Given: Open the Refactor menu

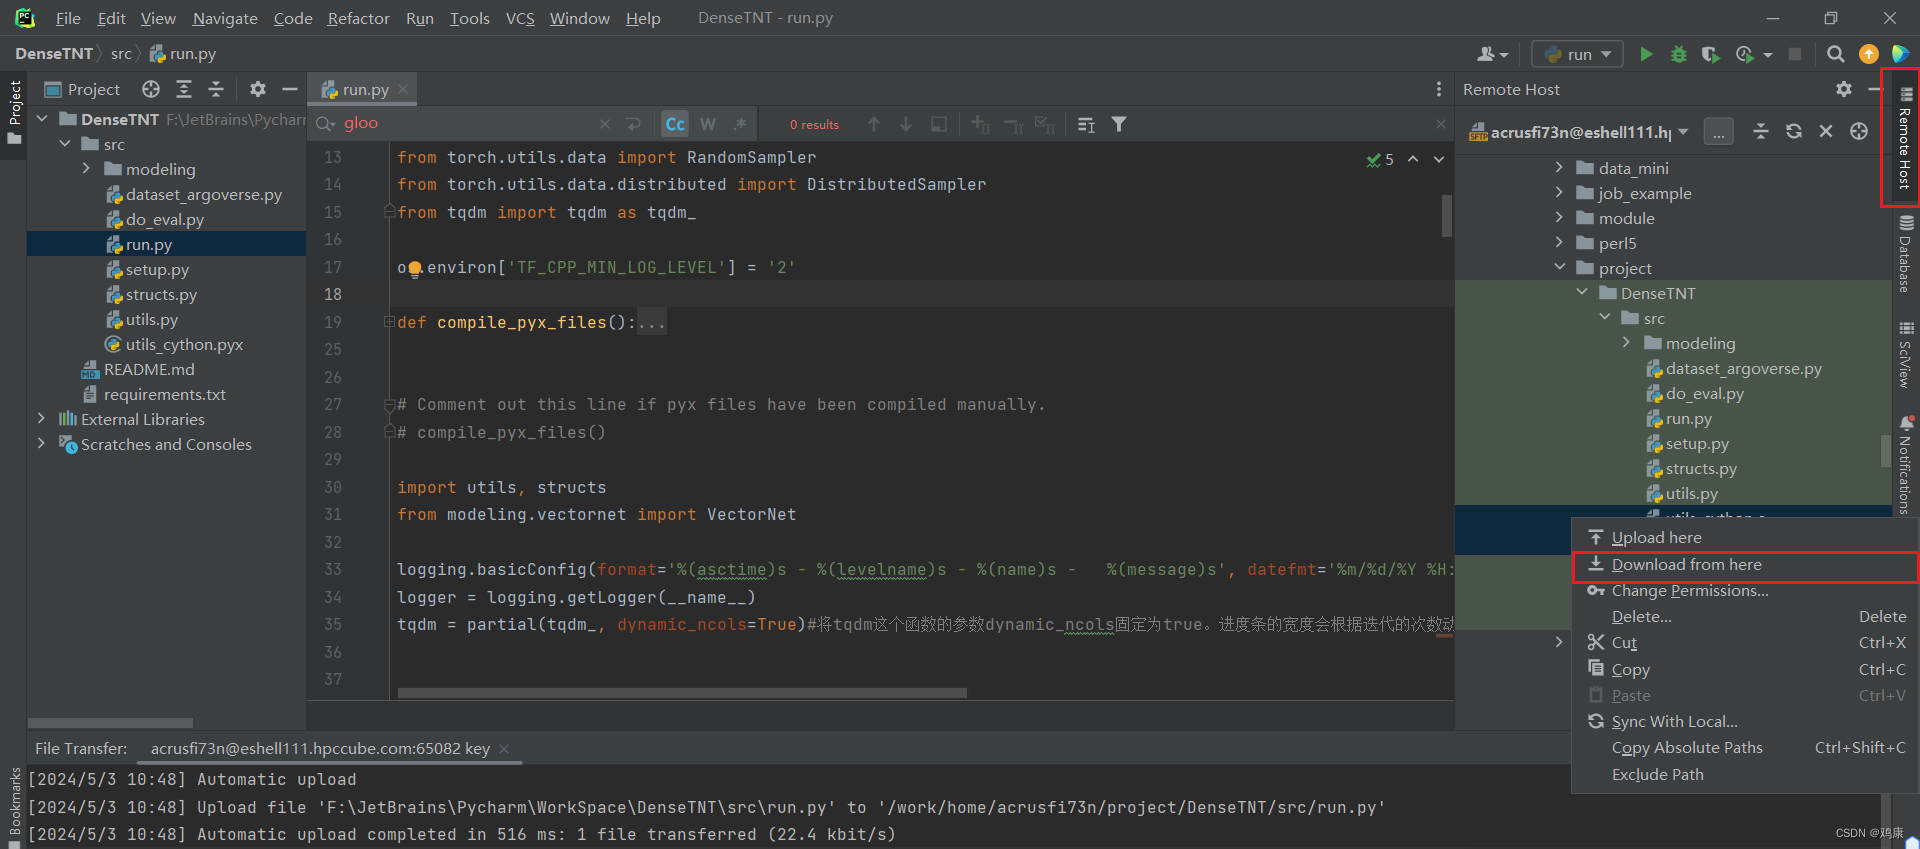Looking at the screenshot, I should click(358, 18).
